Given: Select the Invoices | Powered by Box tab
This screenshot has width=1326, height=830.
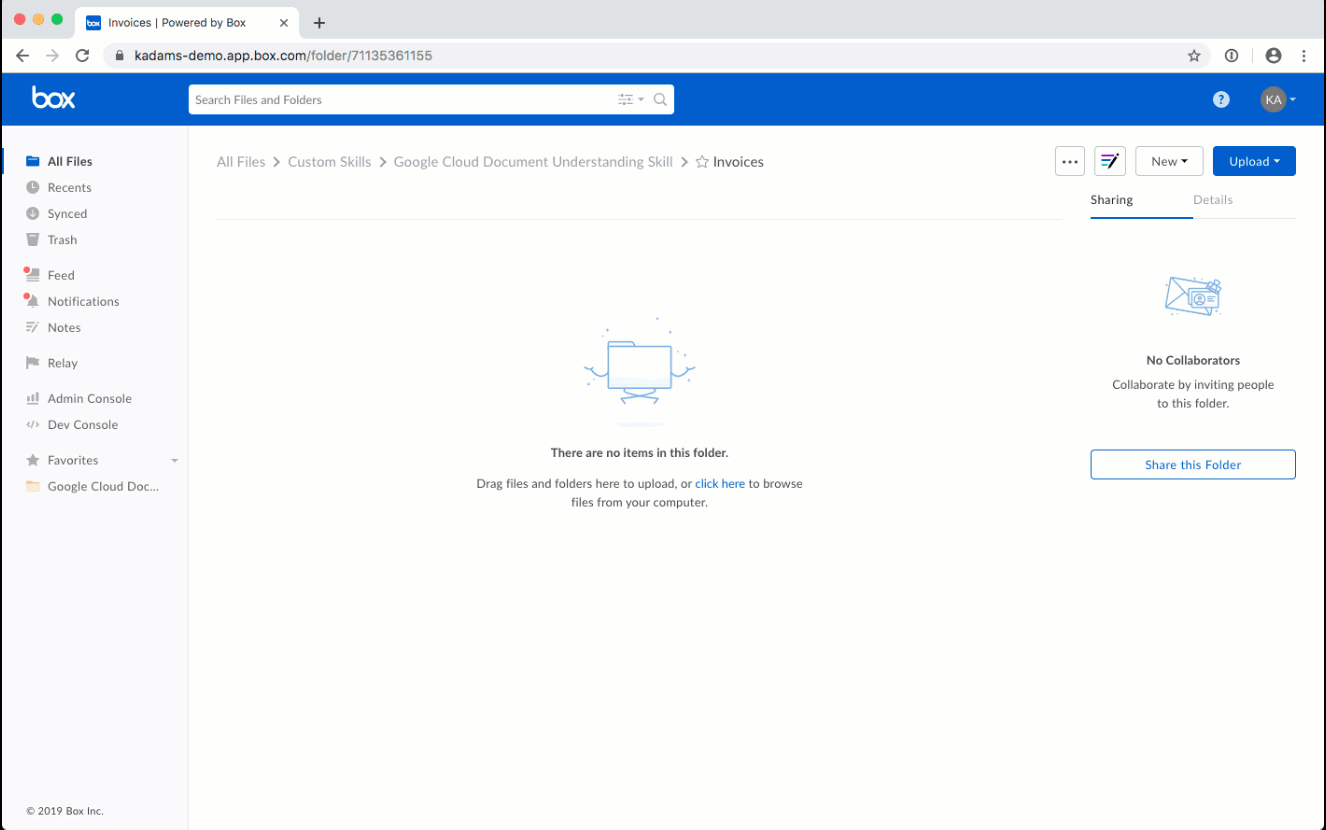Looking at the screenshot, I should tap(187, 22).
